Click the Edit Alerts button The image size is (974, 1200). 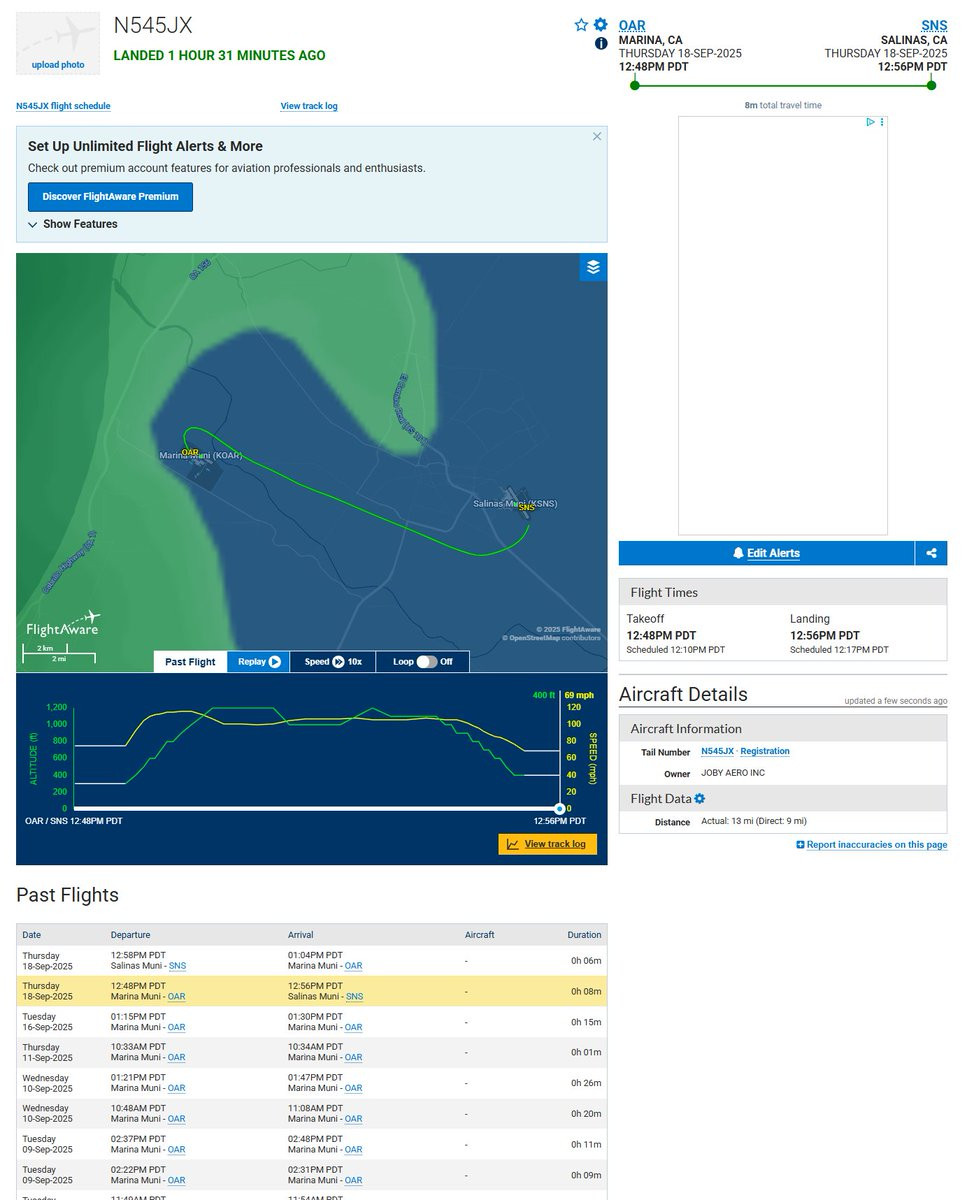click(x=766, y=553)
